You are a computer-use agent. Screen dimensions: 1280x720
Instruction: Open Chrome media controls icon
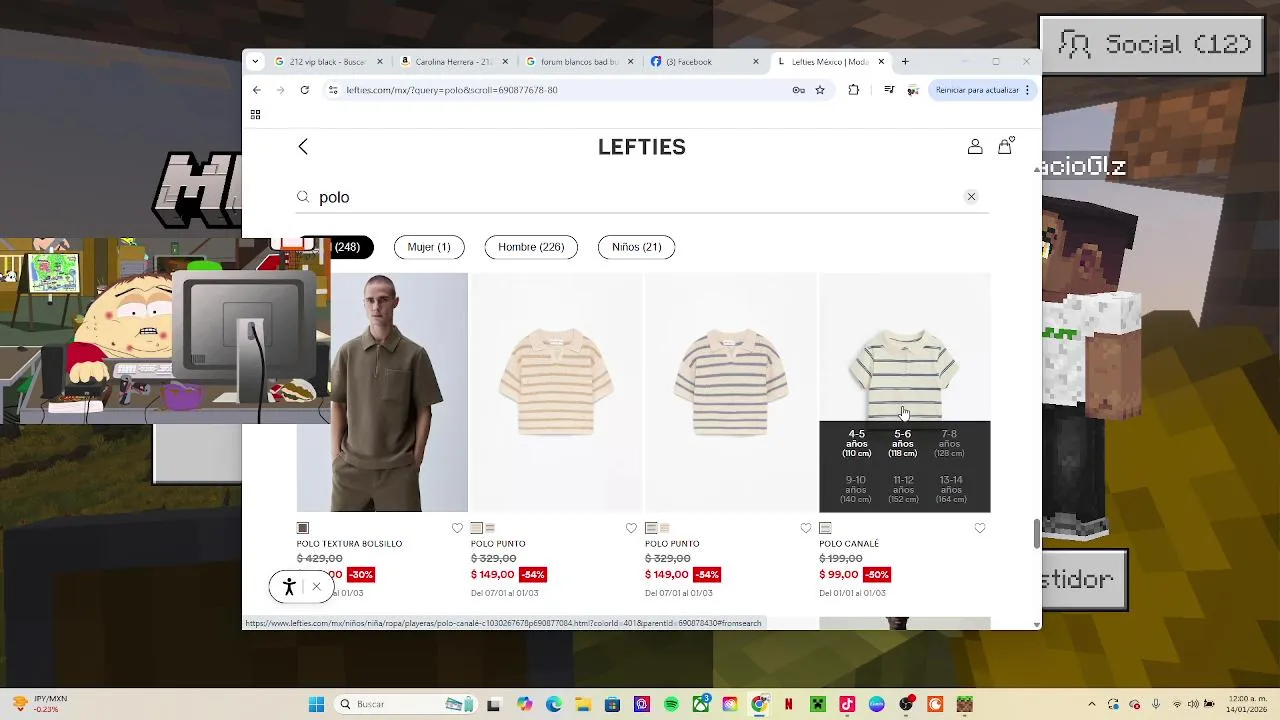tap(889, 90)
